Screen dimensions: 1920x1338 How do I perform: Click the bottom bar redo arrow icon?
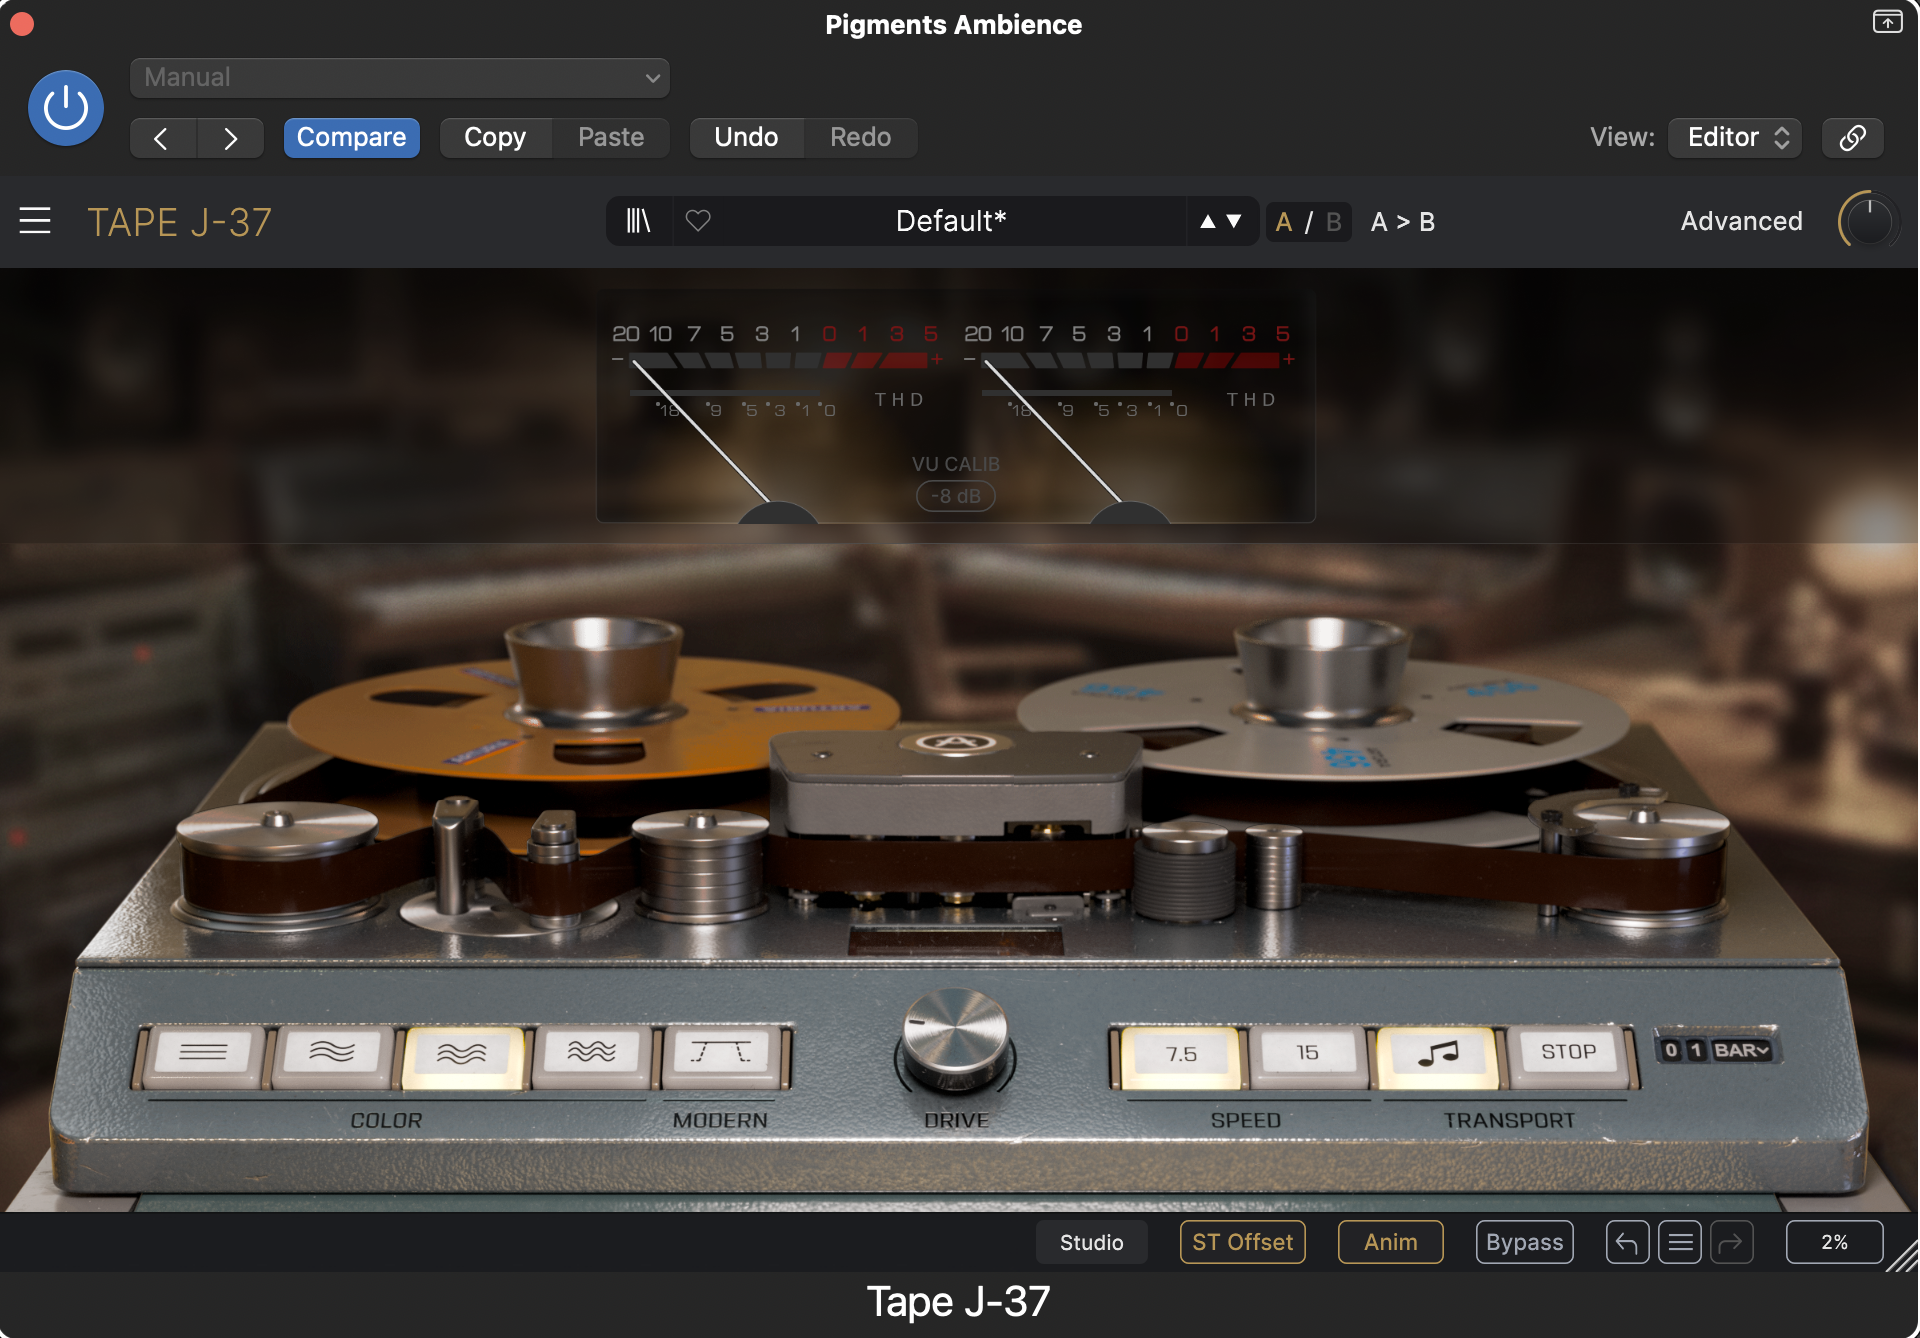1732,1242
